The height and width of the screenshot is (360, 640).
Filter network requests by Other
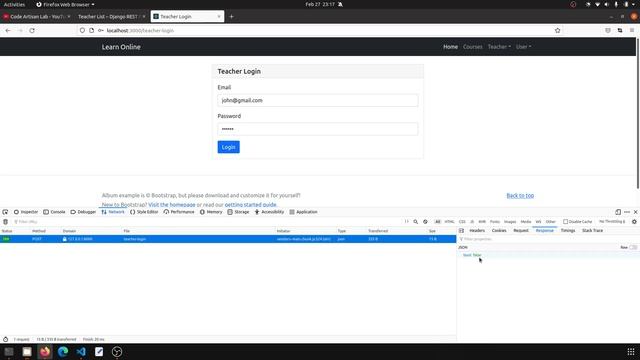(551, 222)
